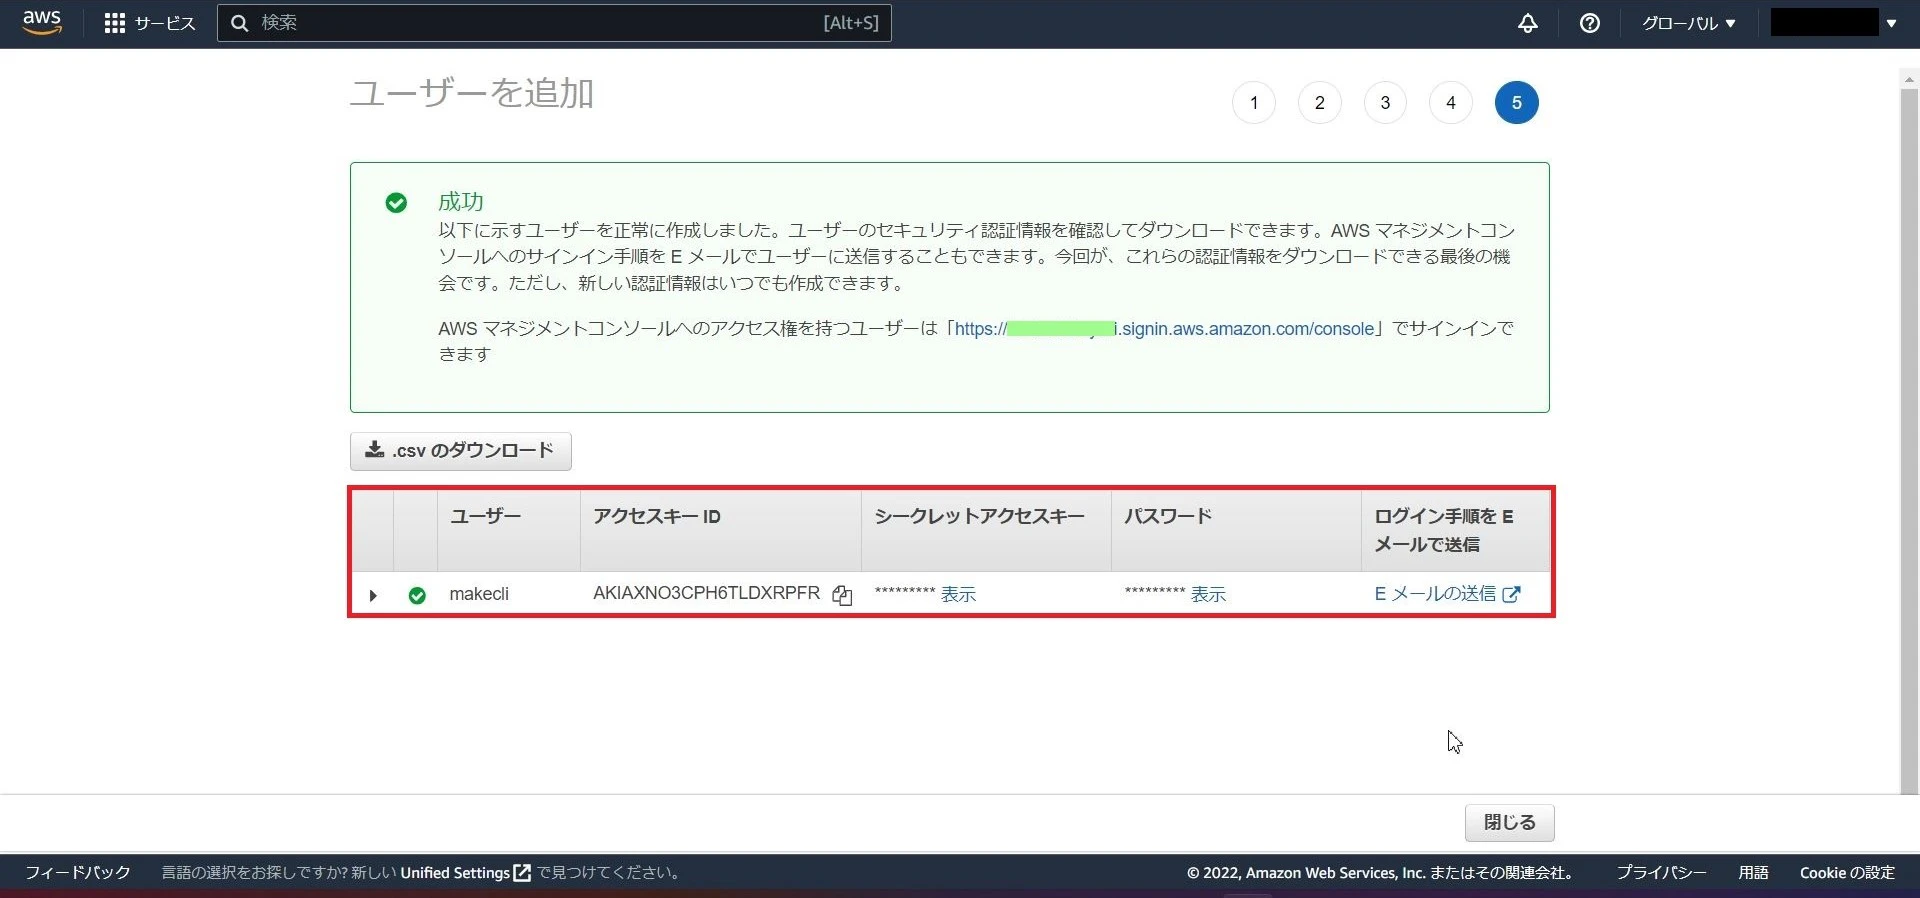Expand the makecli user row
This screenshot has width=1920, height=898.
coord(373,595)
